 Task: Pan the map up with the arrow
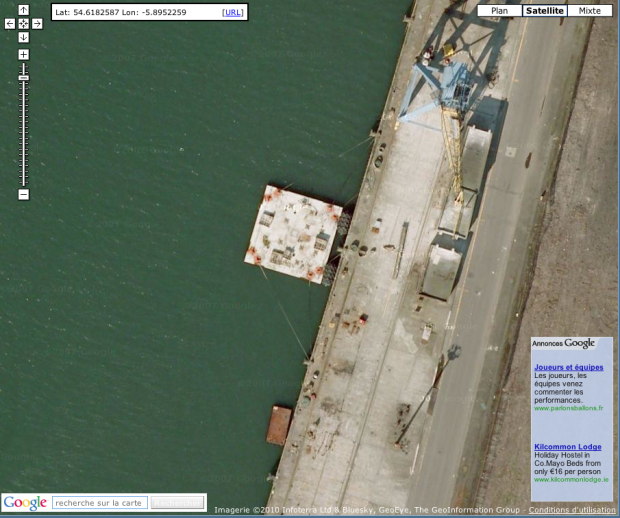[23, 10]
